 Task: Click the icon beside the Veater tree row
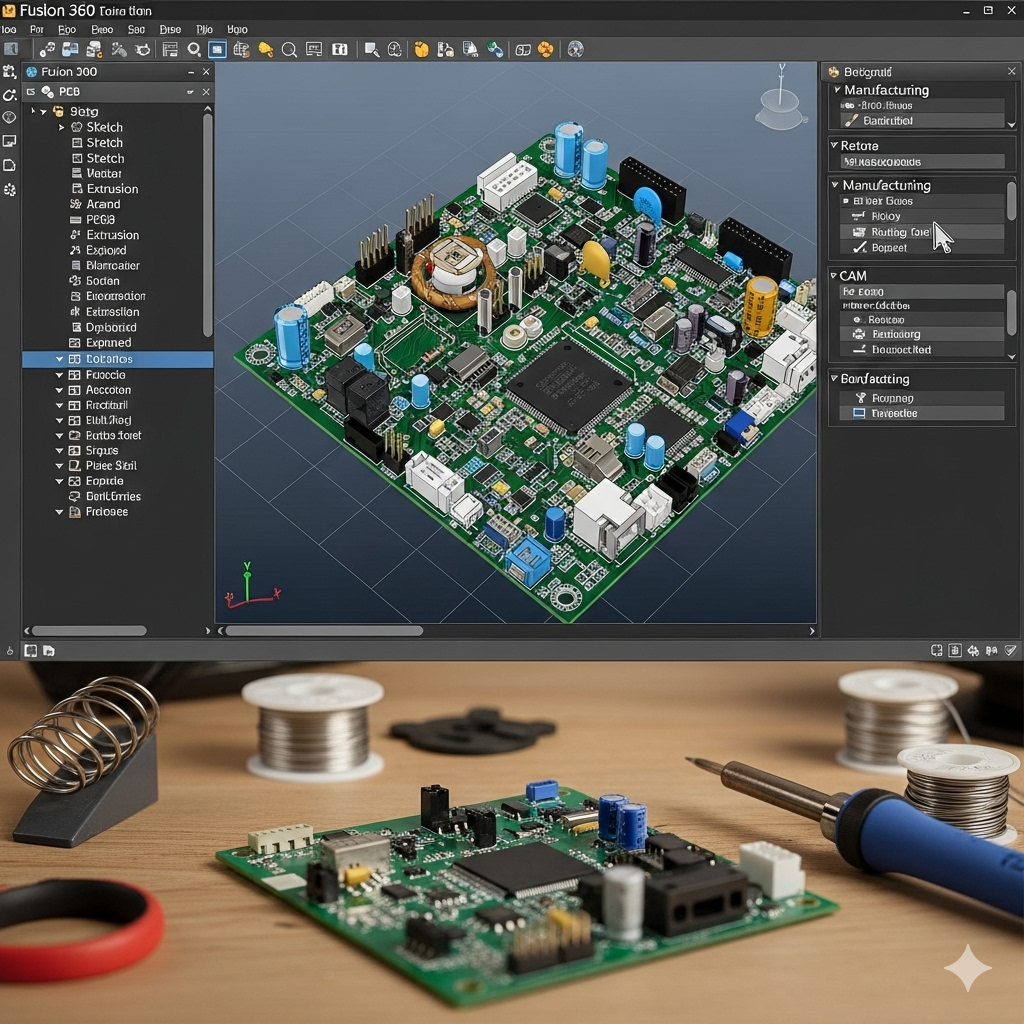click(76, 174)
